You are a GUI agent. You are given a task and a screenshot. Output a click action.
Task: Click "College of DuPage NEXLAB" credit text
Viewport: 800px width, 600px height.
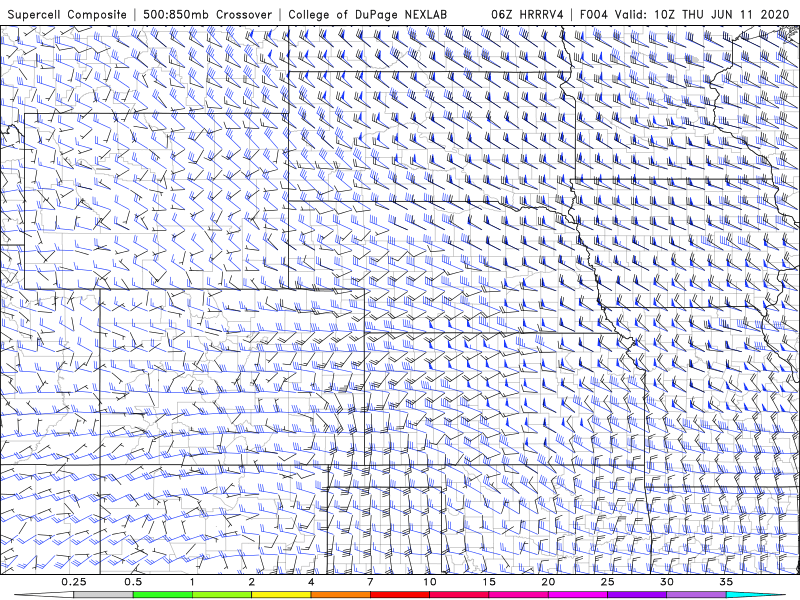(367, 15)
